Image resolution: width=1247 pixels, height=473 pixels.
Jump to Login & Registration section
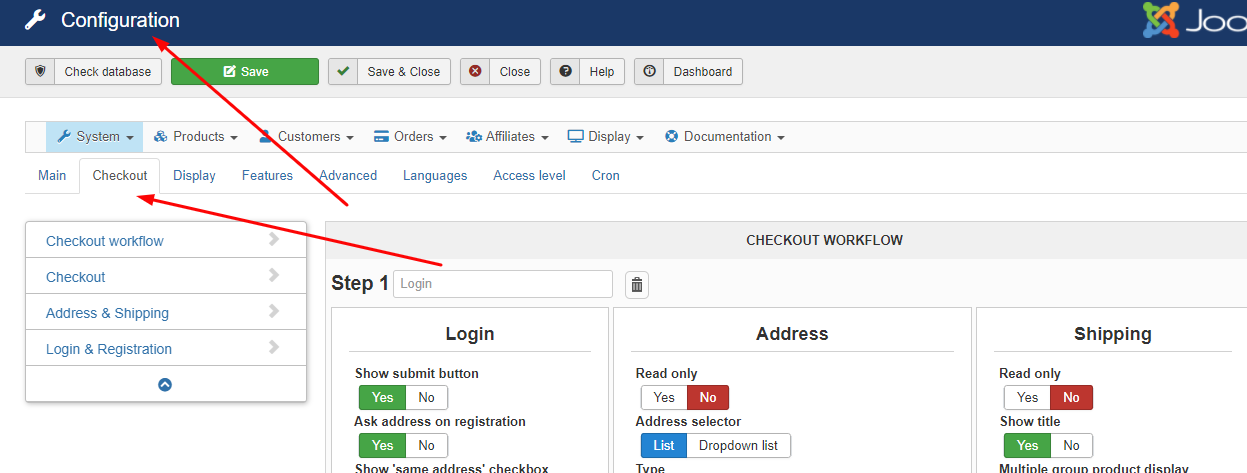109,349
